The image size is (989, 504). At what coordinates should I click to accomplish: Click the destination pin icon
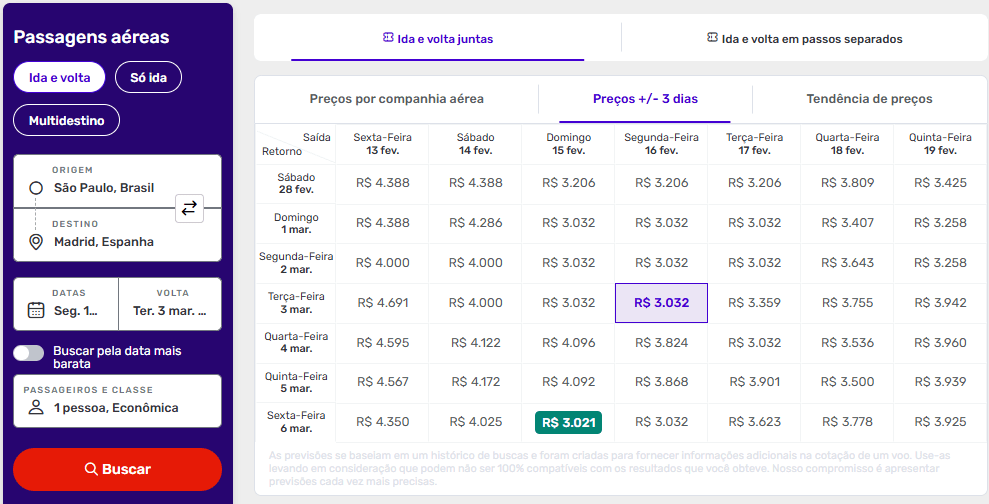pos(36,242)
